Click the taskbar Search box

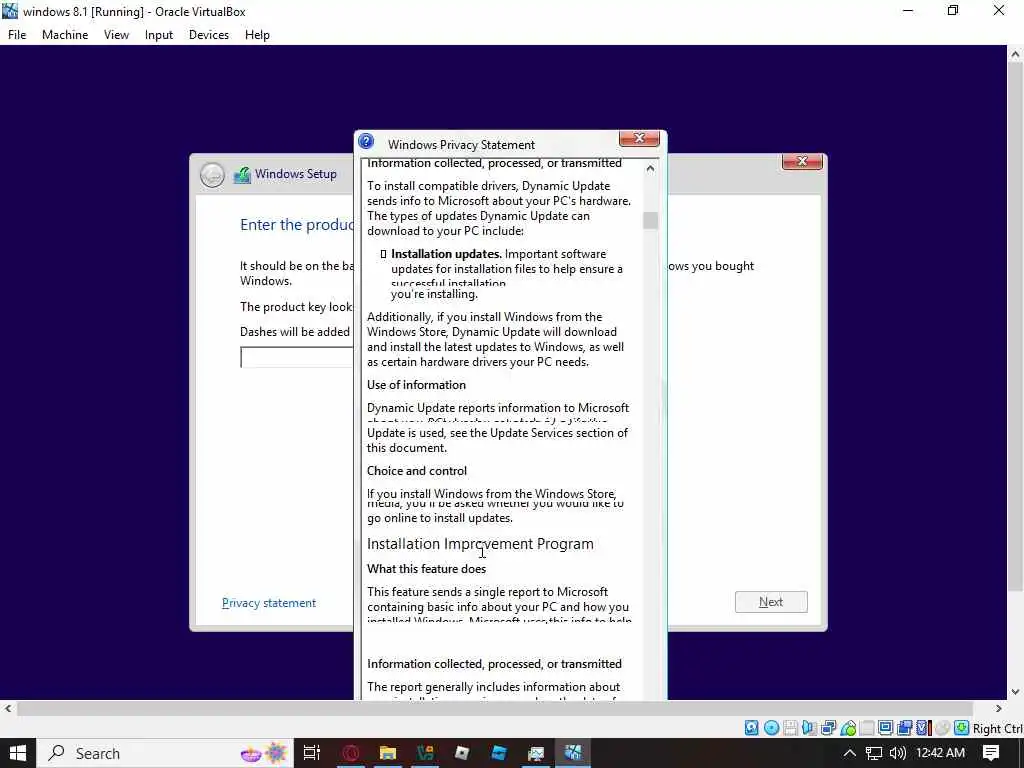165,753
